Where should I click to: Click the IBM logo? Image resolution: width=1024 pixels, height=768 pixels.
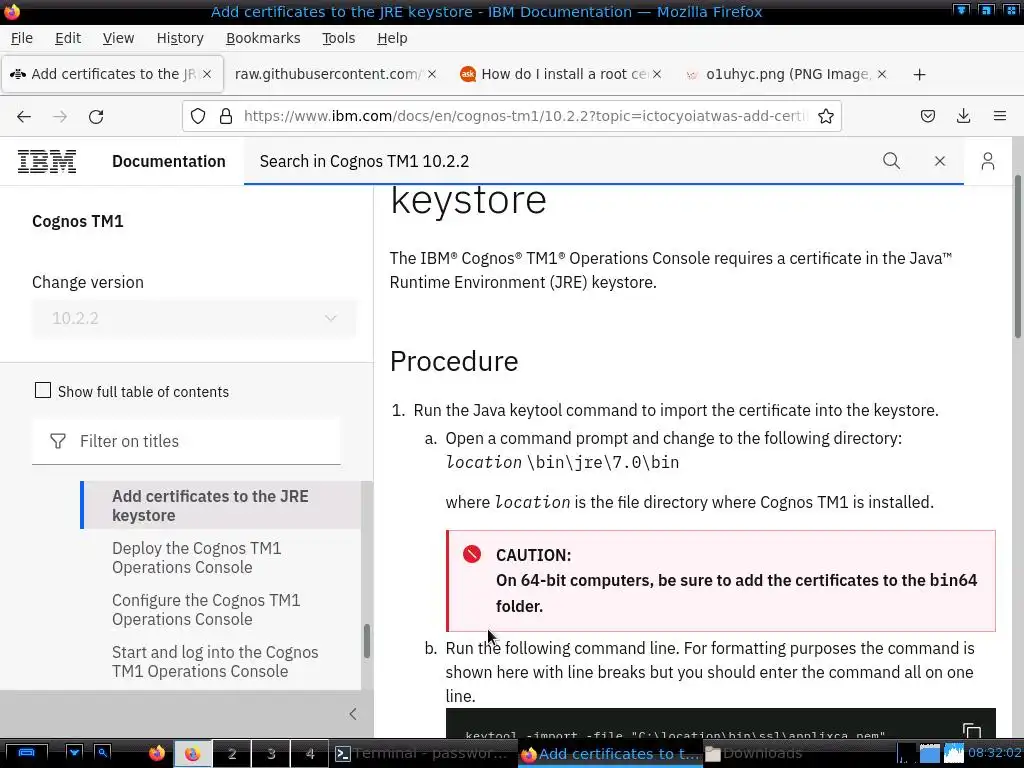(46, 161)
